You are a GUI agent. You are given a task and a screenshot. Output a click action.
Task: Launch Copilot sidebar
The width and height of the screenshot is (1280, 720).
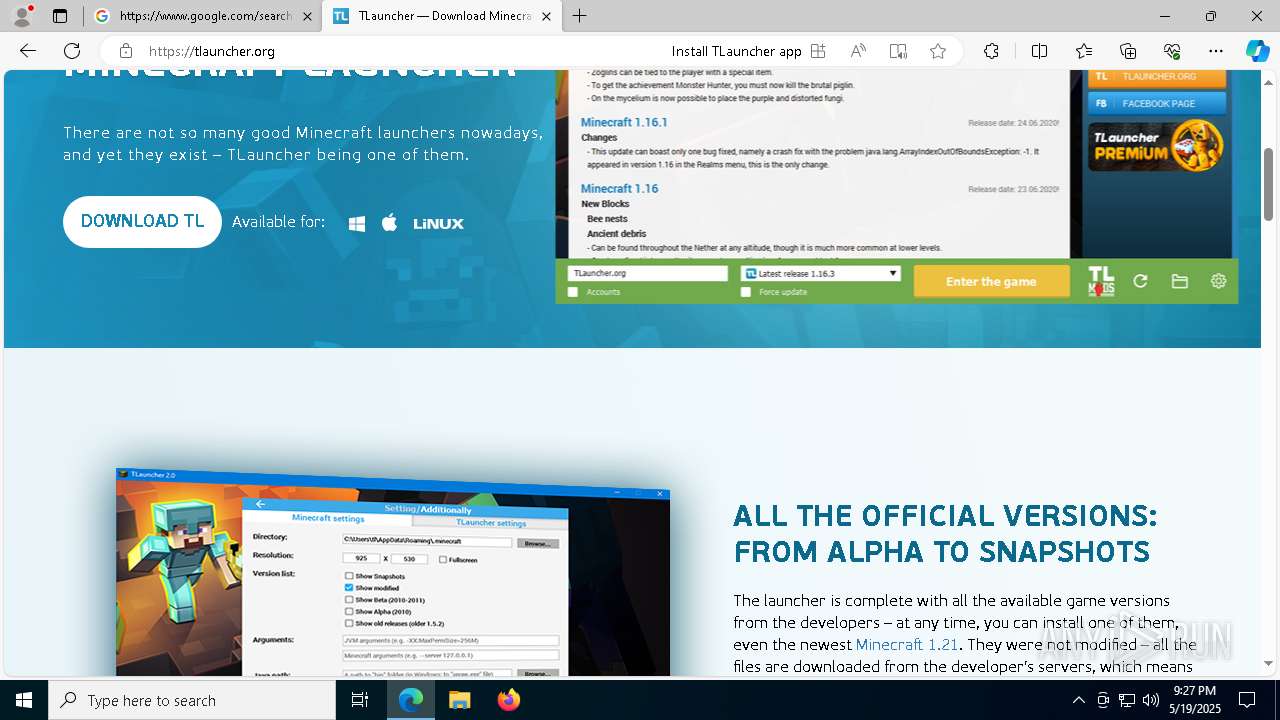[1257, 51]
